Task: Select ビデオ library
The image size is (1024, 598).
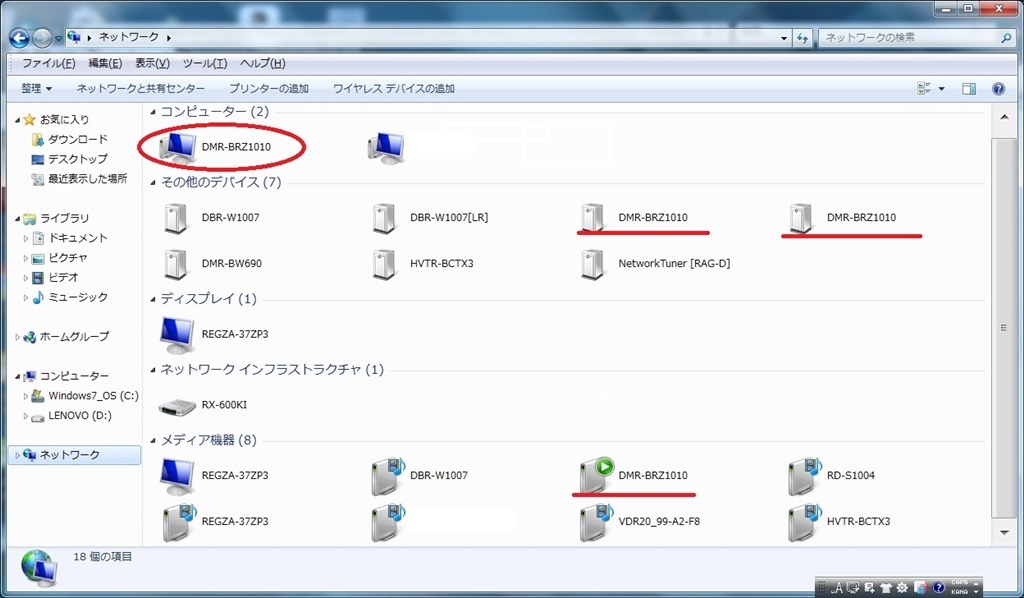Action: coord(63,277)
